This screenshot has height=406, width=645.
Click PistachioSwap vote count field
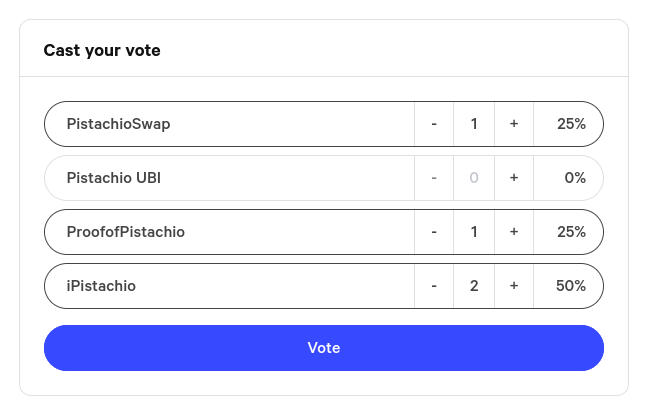(474, 124)
